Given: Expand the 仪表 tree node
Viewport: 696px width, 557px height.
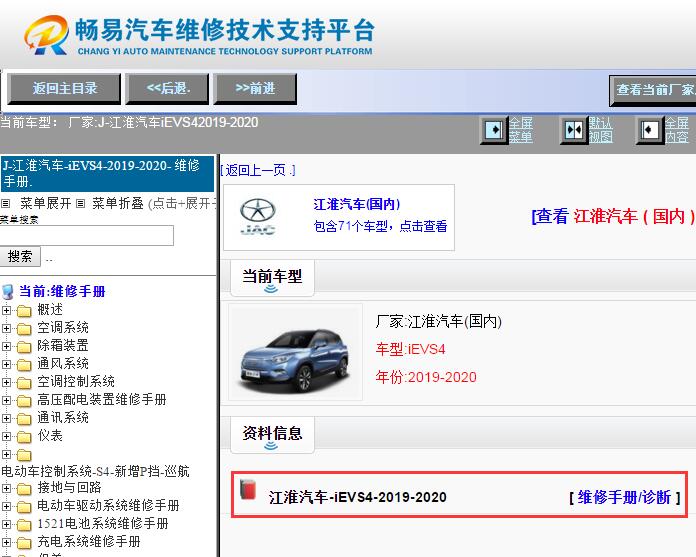Looking at the screenshot, I should click(x=6, y=436).
